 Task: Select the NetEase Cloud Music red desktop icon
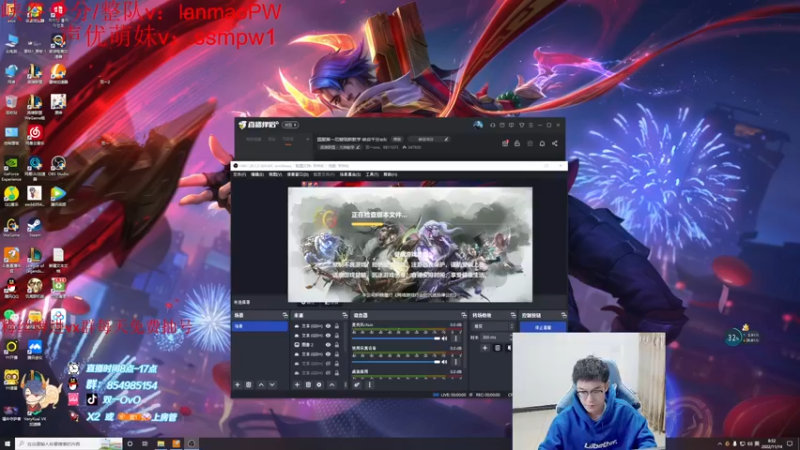pos(35,135)
